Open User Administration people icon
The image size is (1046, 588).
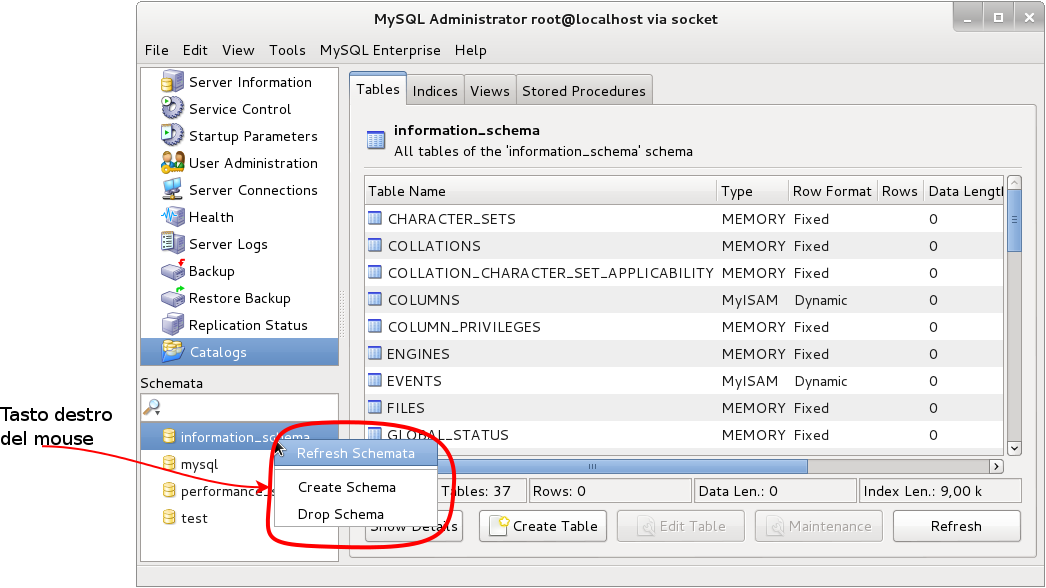coord(172,162)
